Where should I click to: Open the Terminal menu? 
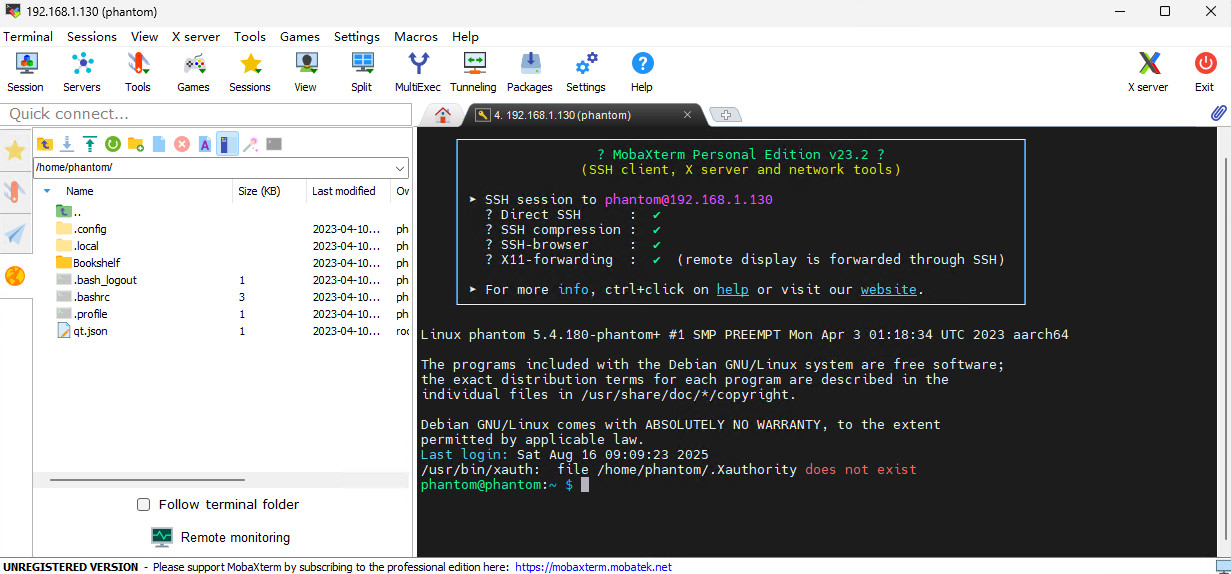pos(28,36)
